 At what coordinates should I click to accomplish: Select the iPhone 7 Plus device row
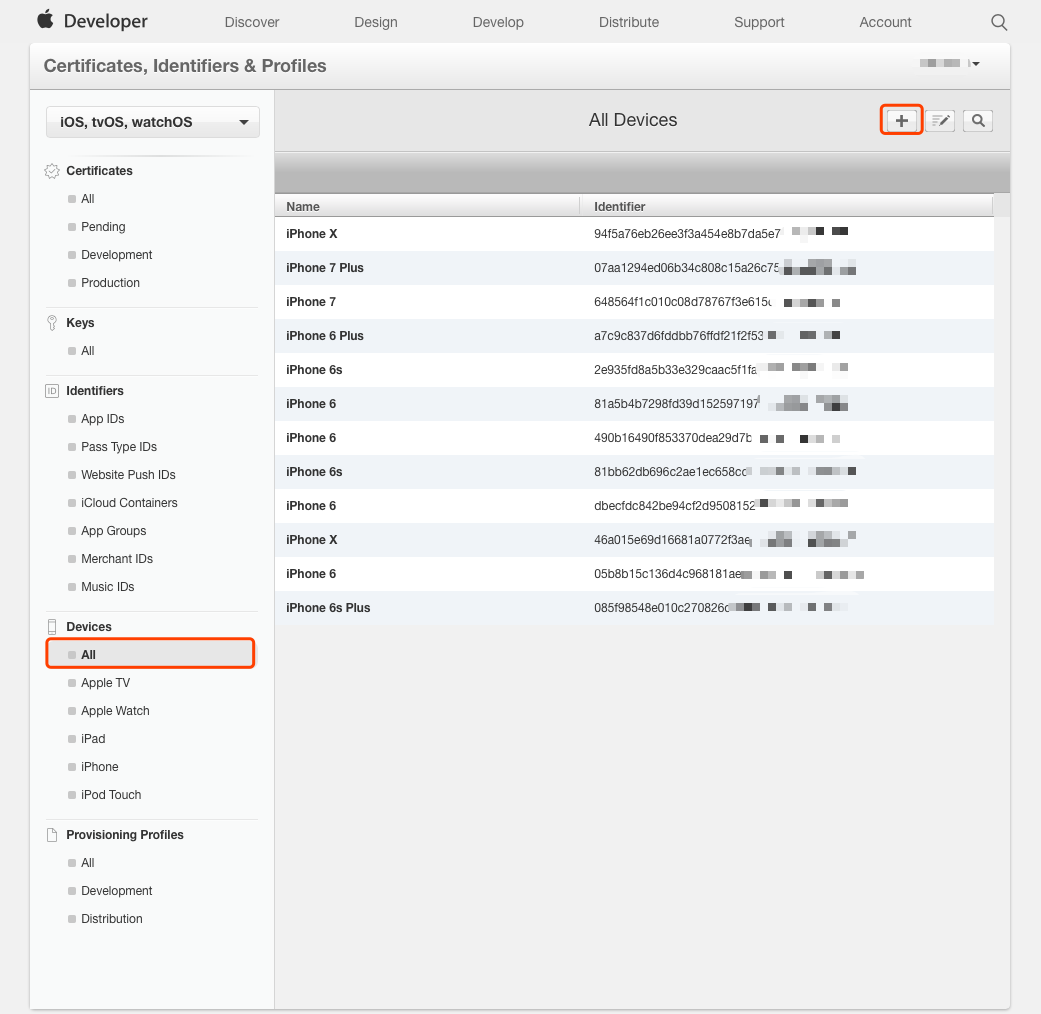[x=634, y=268]
